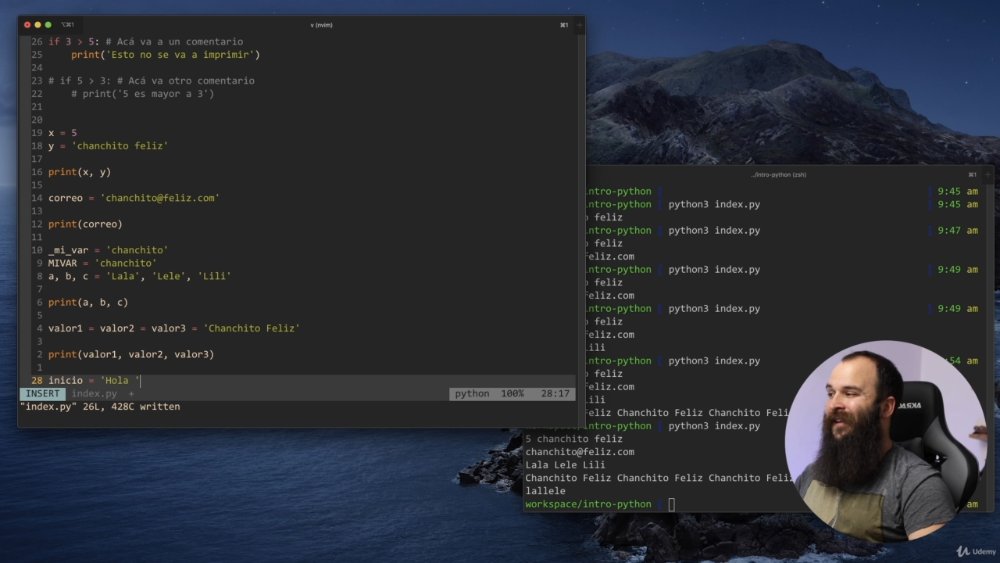The width and height of the screenshot is (1000, 563).
Task: Click the 'workspace/intro-python' prompt on the last terminal line
Action: coord(588,504)
